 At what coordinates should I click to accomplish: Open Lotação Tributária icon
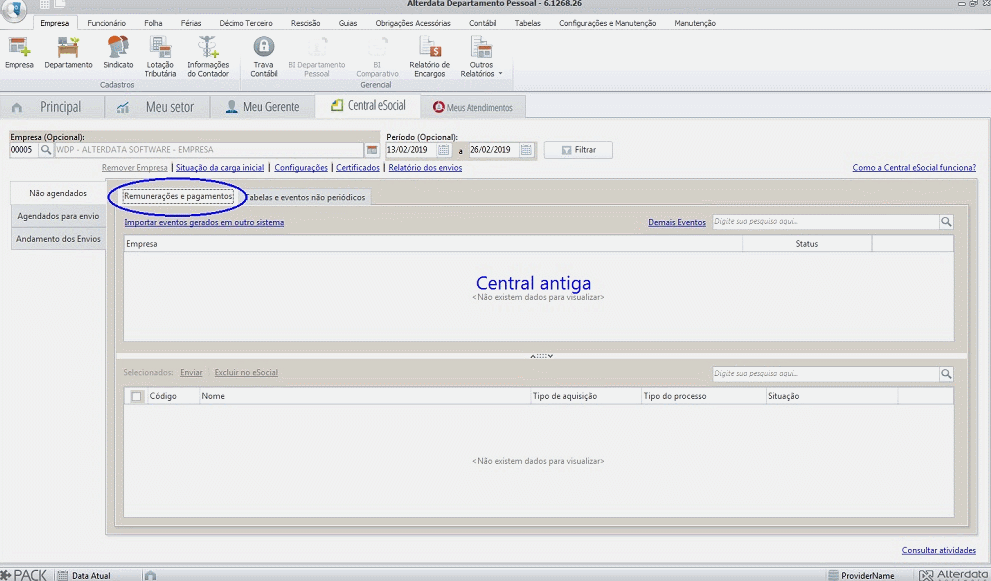pyautogui.click(x=160, y=57)
